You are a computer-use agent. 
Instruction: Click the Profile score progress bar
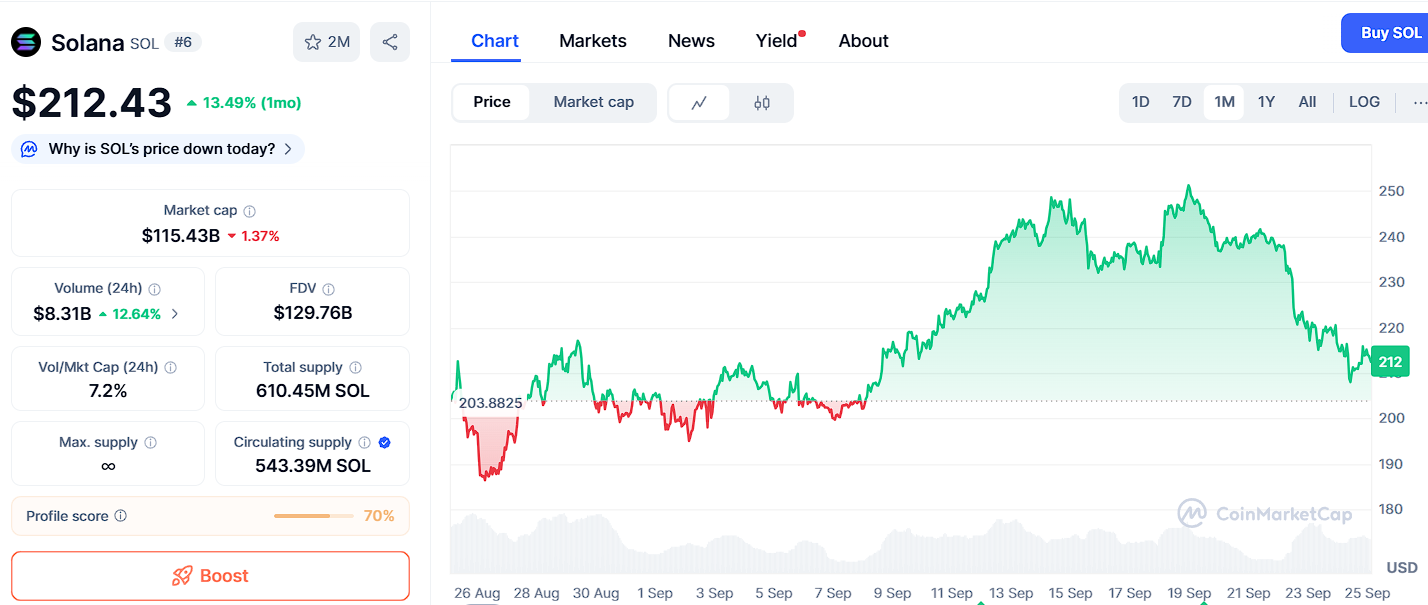[x=313, y=516]
